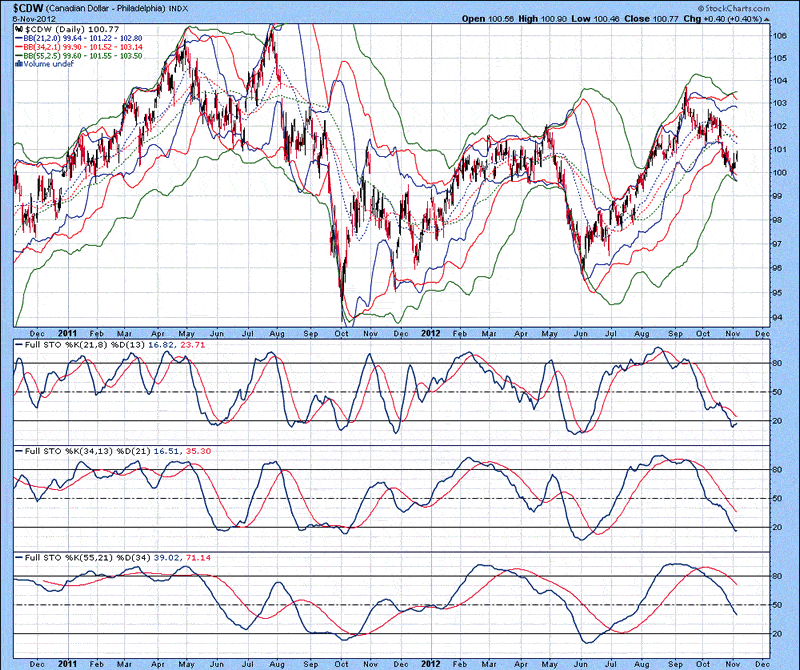
Task: Click the volume bars icon in legend
Action: point(17,63)
